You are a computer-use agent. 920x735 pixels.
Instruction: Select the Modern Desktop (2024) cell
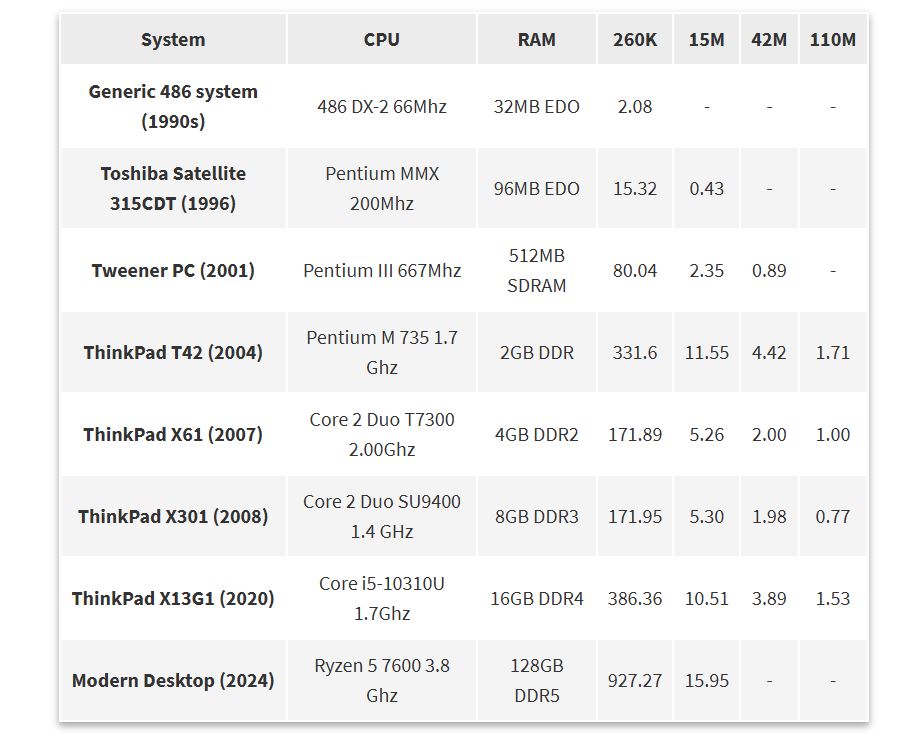tap(173, 680)
